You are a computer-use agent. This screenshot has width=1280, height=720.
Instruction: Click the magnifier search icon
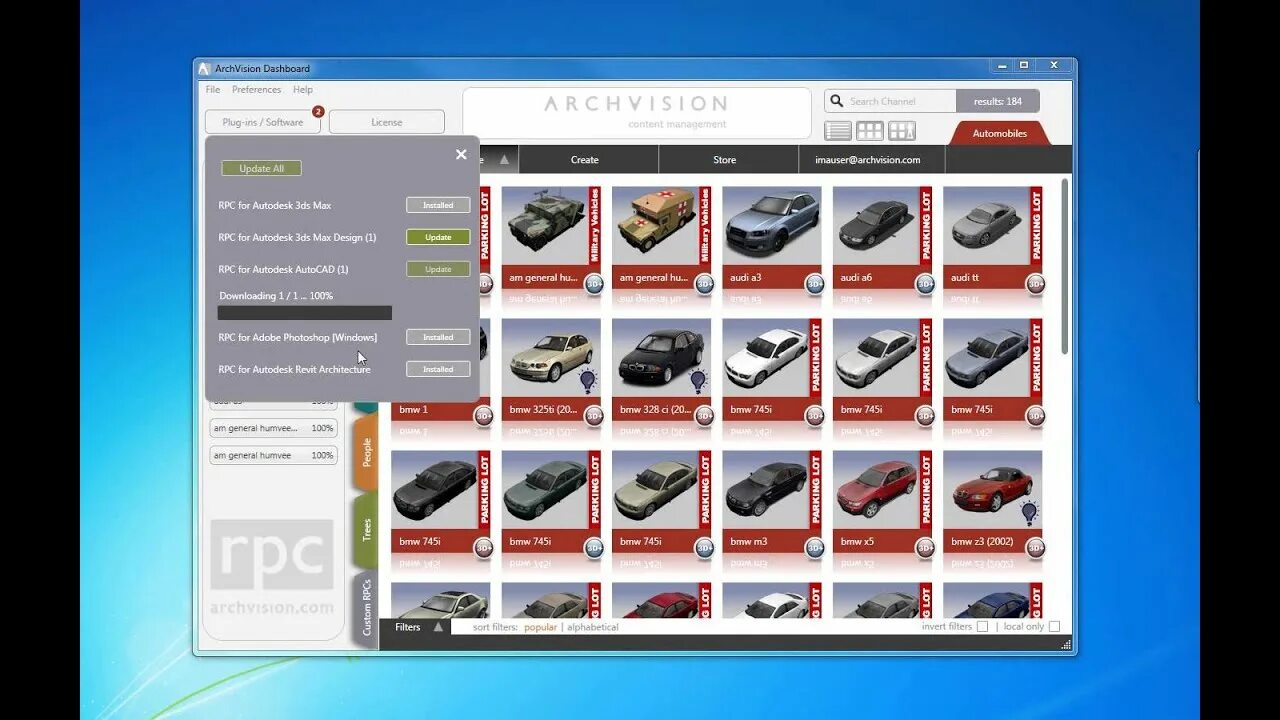836,101
